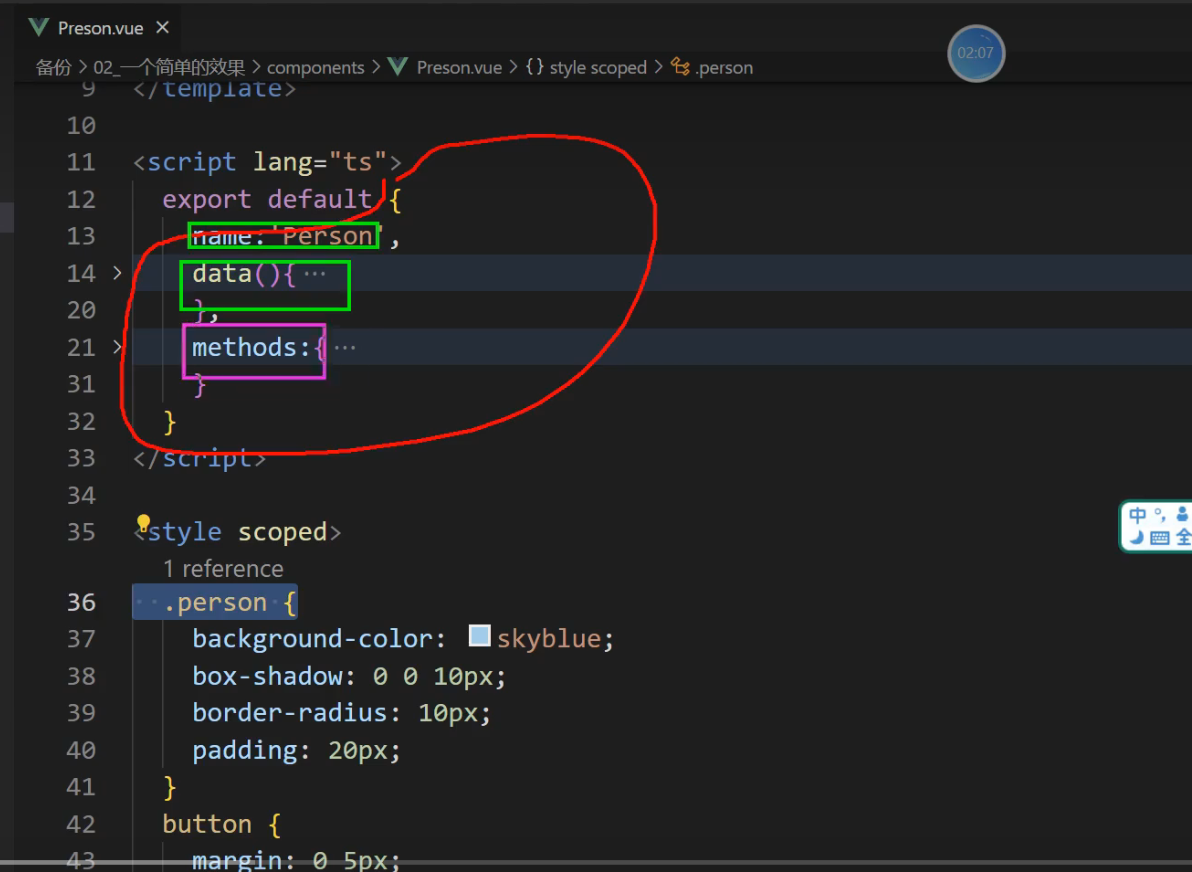Click the style scoped tag text
The height and width of the screenshot is (872, 1192).
click(237, 532)
